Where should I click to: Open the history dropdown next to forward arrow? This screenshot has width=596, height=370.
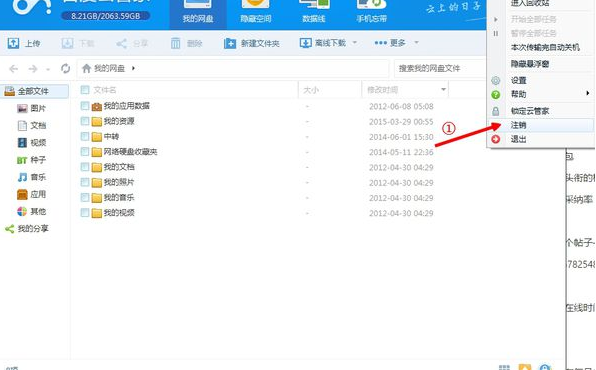coord(48,70)
